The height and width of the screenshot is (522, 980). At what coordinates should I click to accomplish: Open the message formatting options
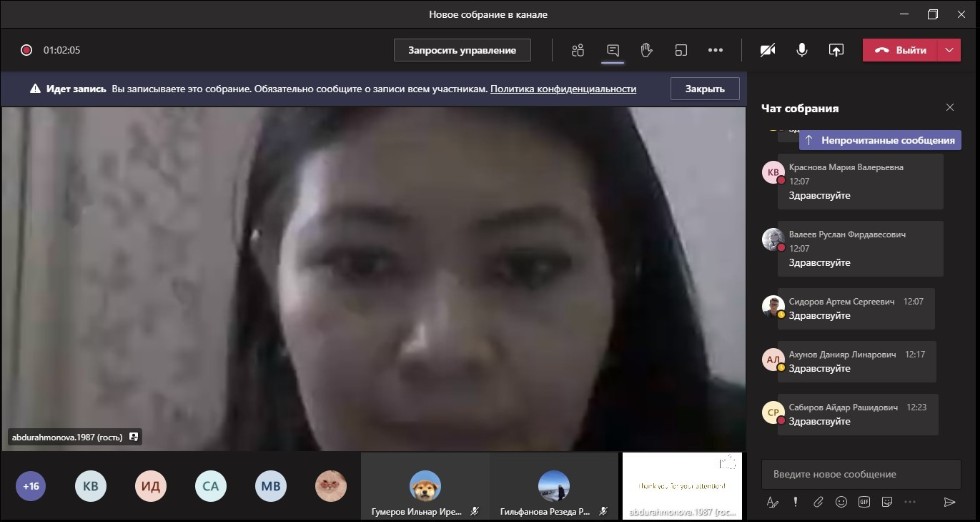pos(772,502)
